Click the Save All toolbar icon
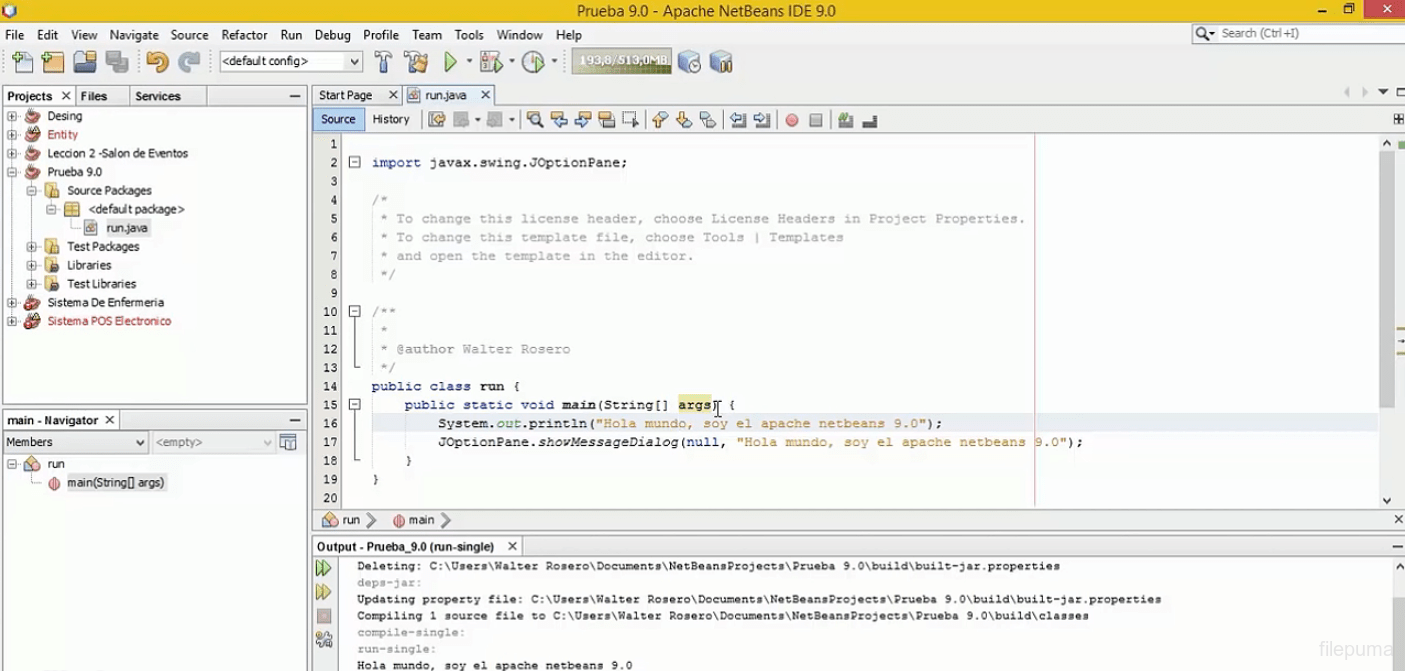 pyautogui.click(x=117, y=62)
